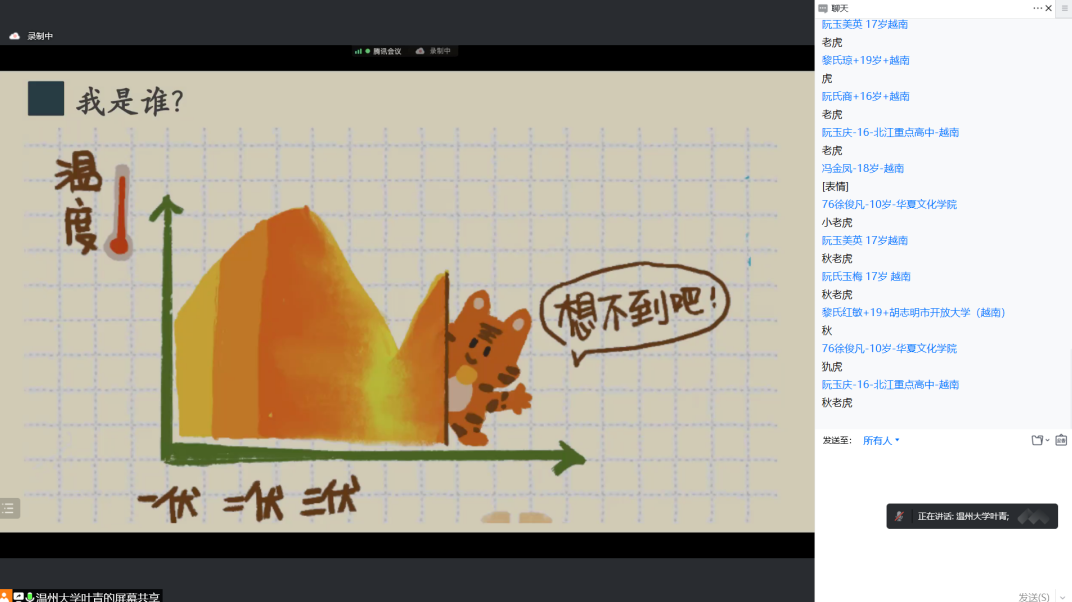Click the green microphone icon of the presenter

pos(30,597)
